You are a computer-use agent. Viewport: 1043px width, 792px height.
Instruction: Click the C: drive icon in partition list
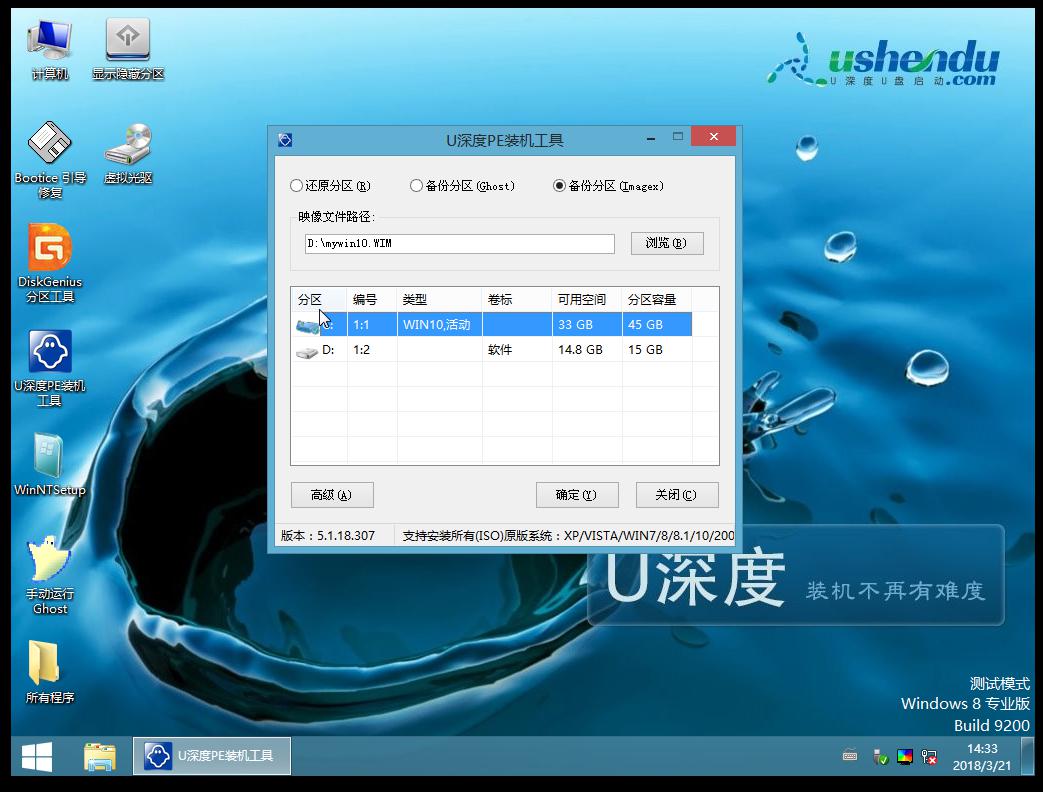[x=308, y=326]
